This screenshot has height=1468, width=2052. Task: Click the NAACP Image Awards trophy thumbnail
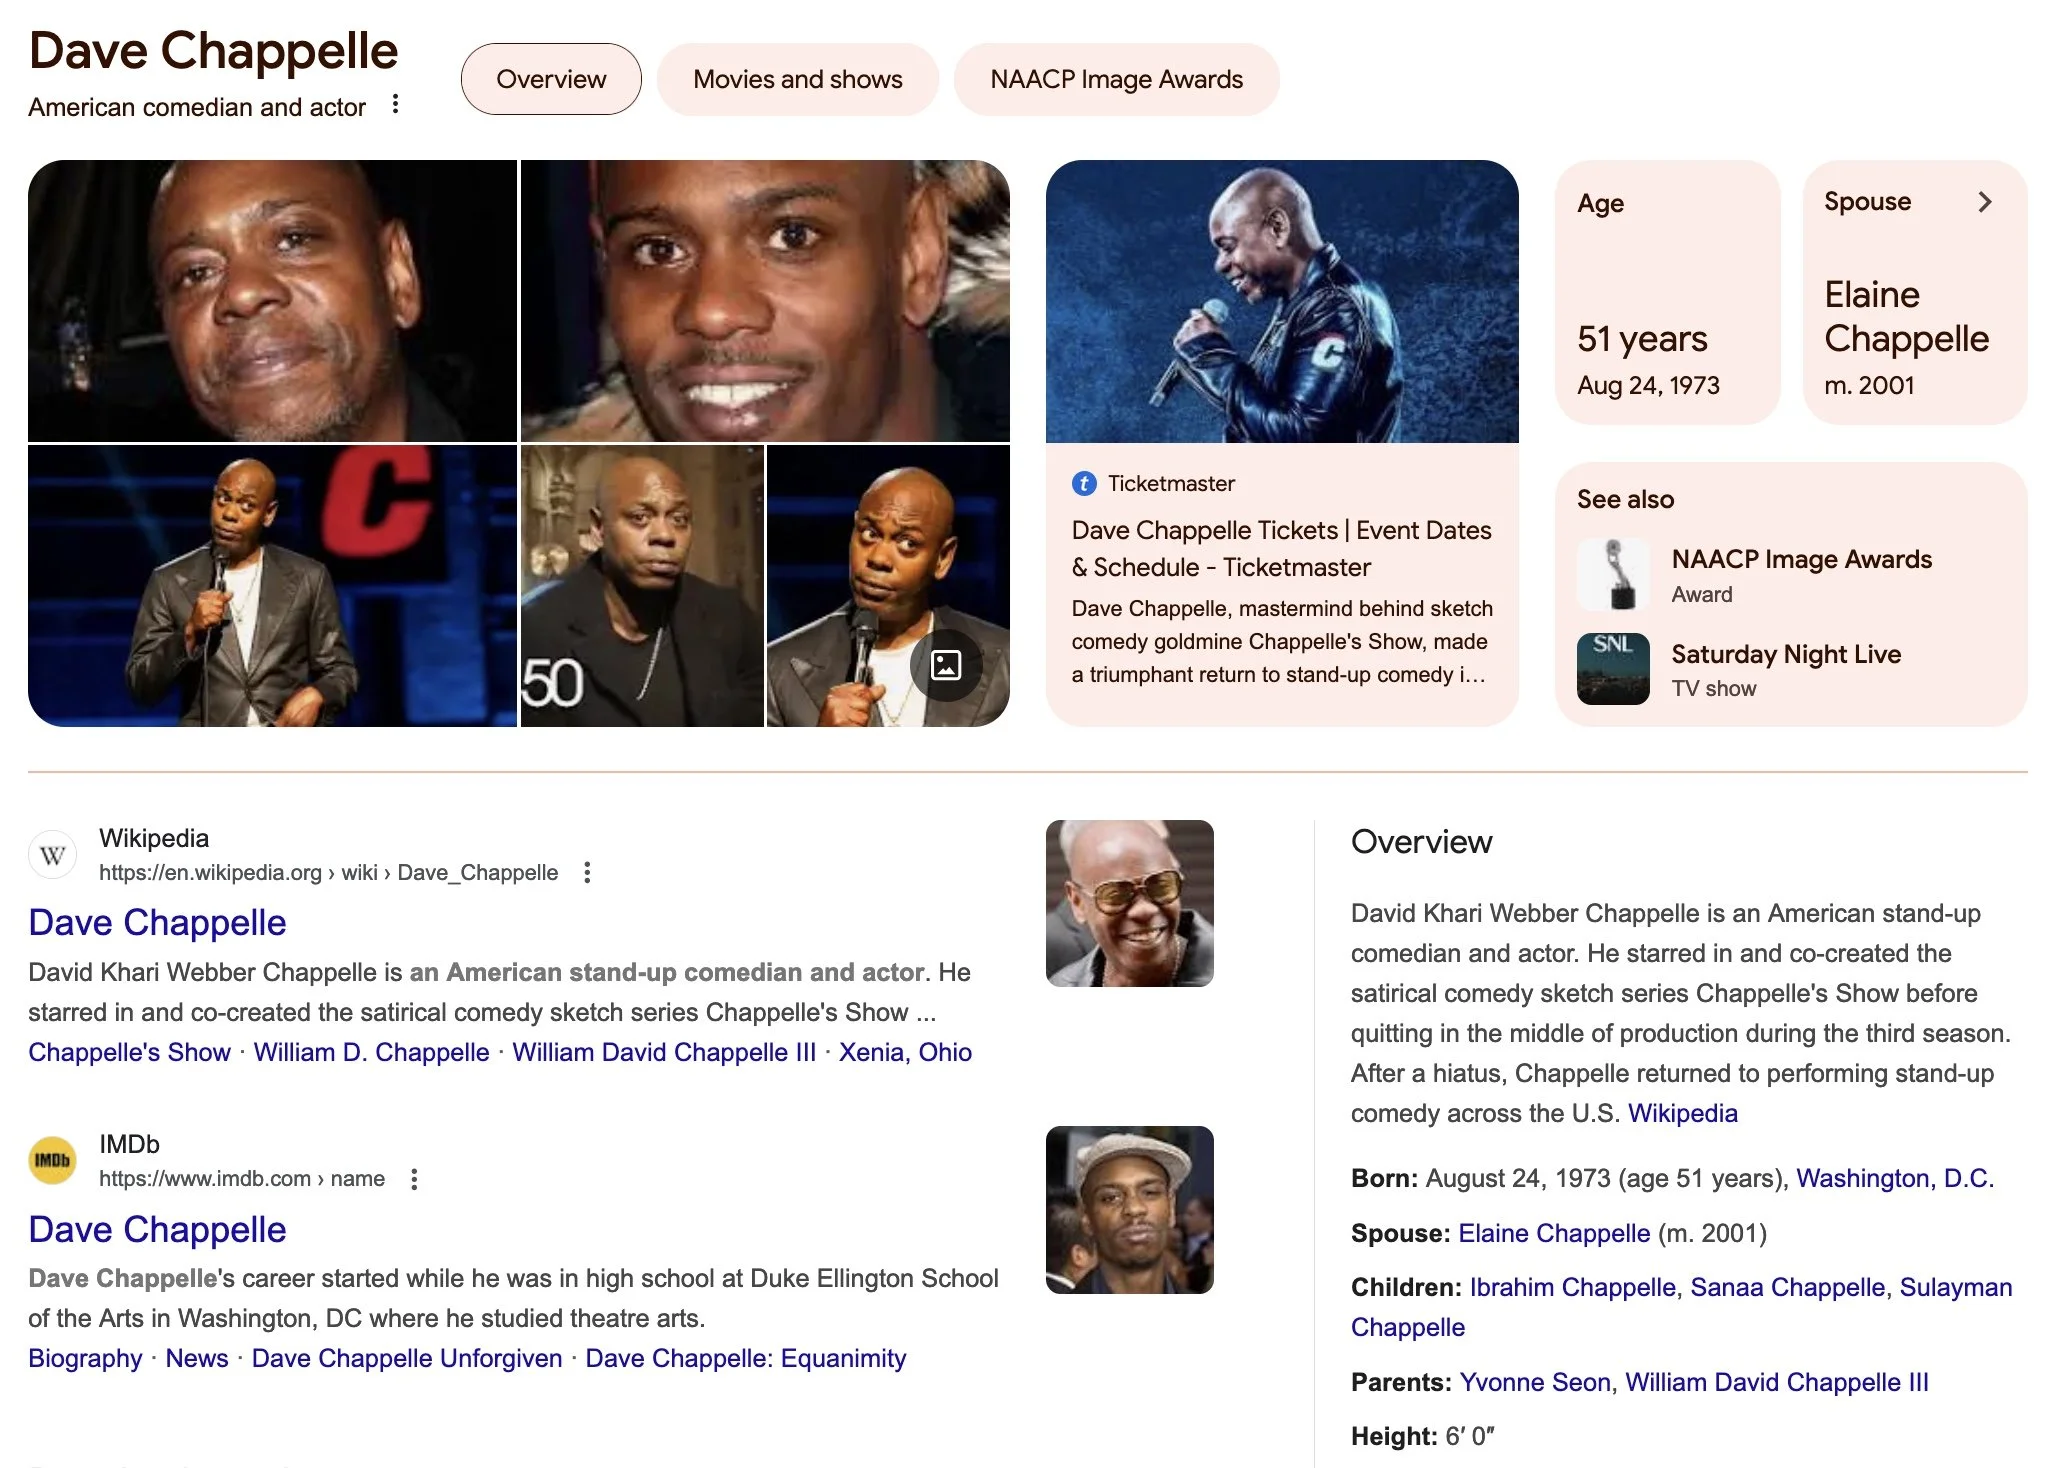[x=1613, y=575]
